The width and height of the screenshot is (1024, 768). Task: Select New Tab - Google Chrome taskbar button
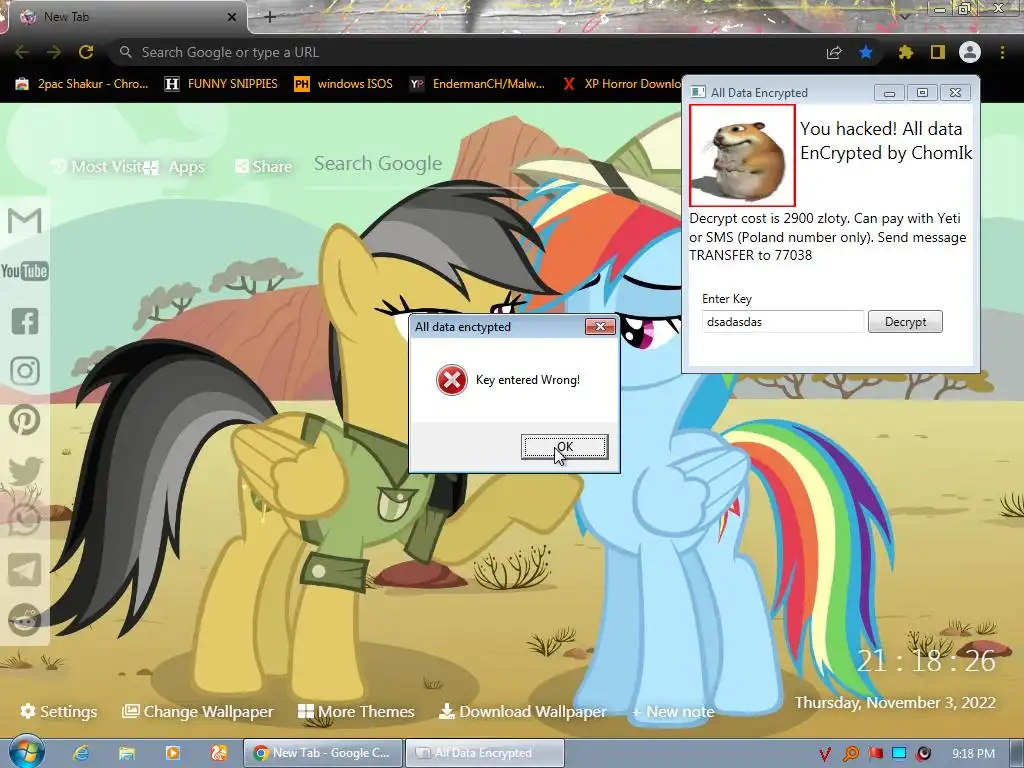323,753
